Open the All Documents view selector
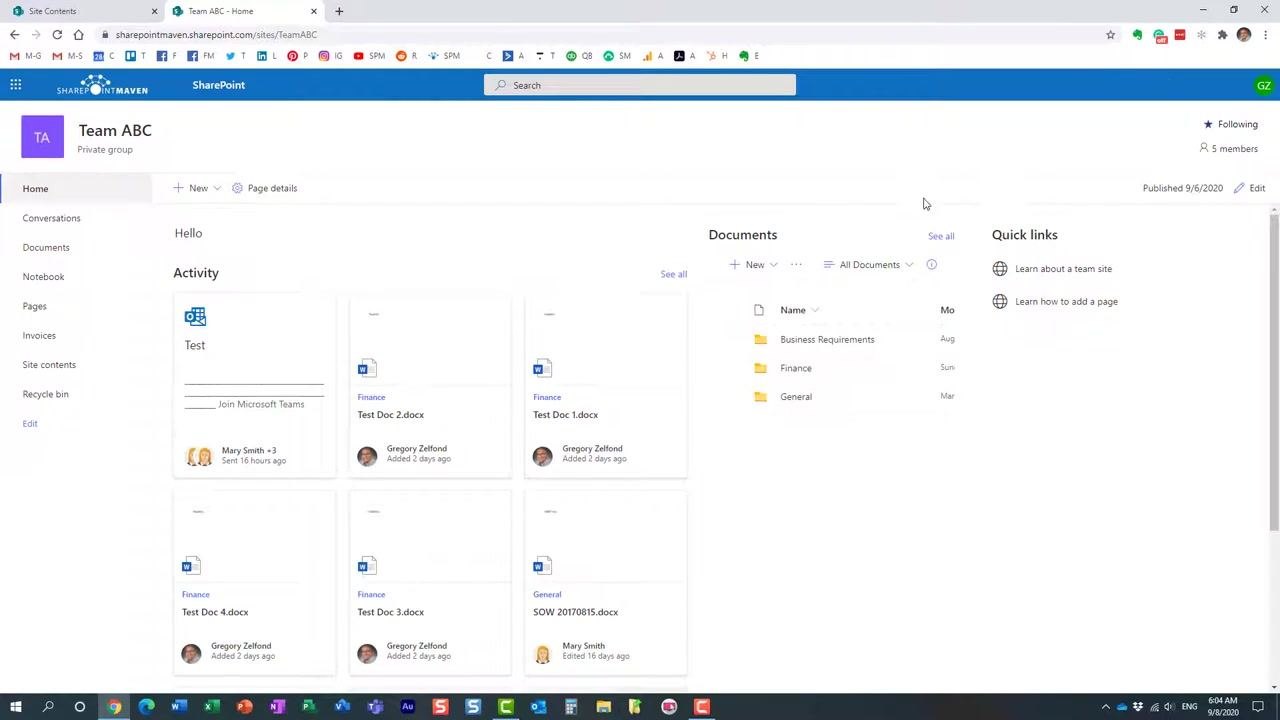This screenshot has width=1280, height=720. tap(868, 265)
